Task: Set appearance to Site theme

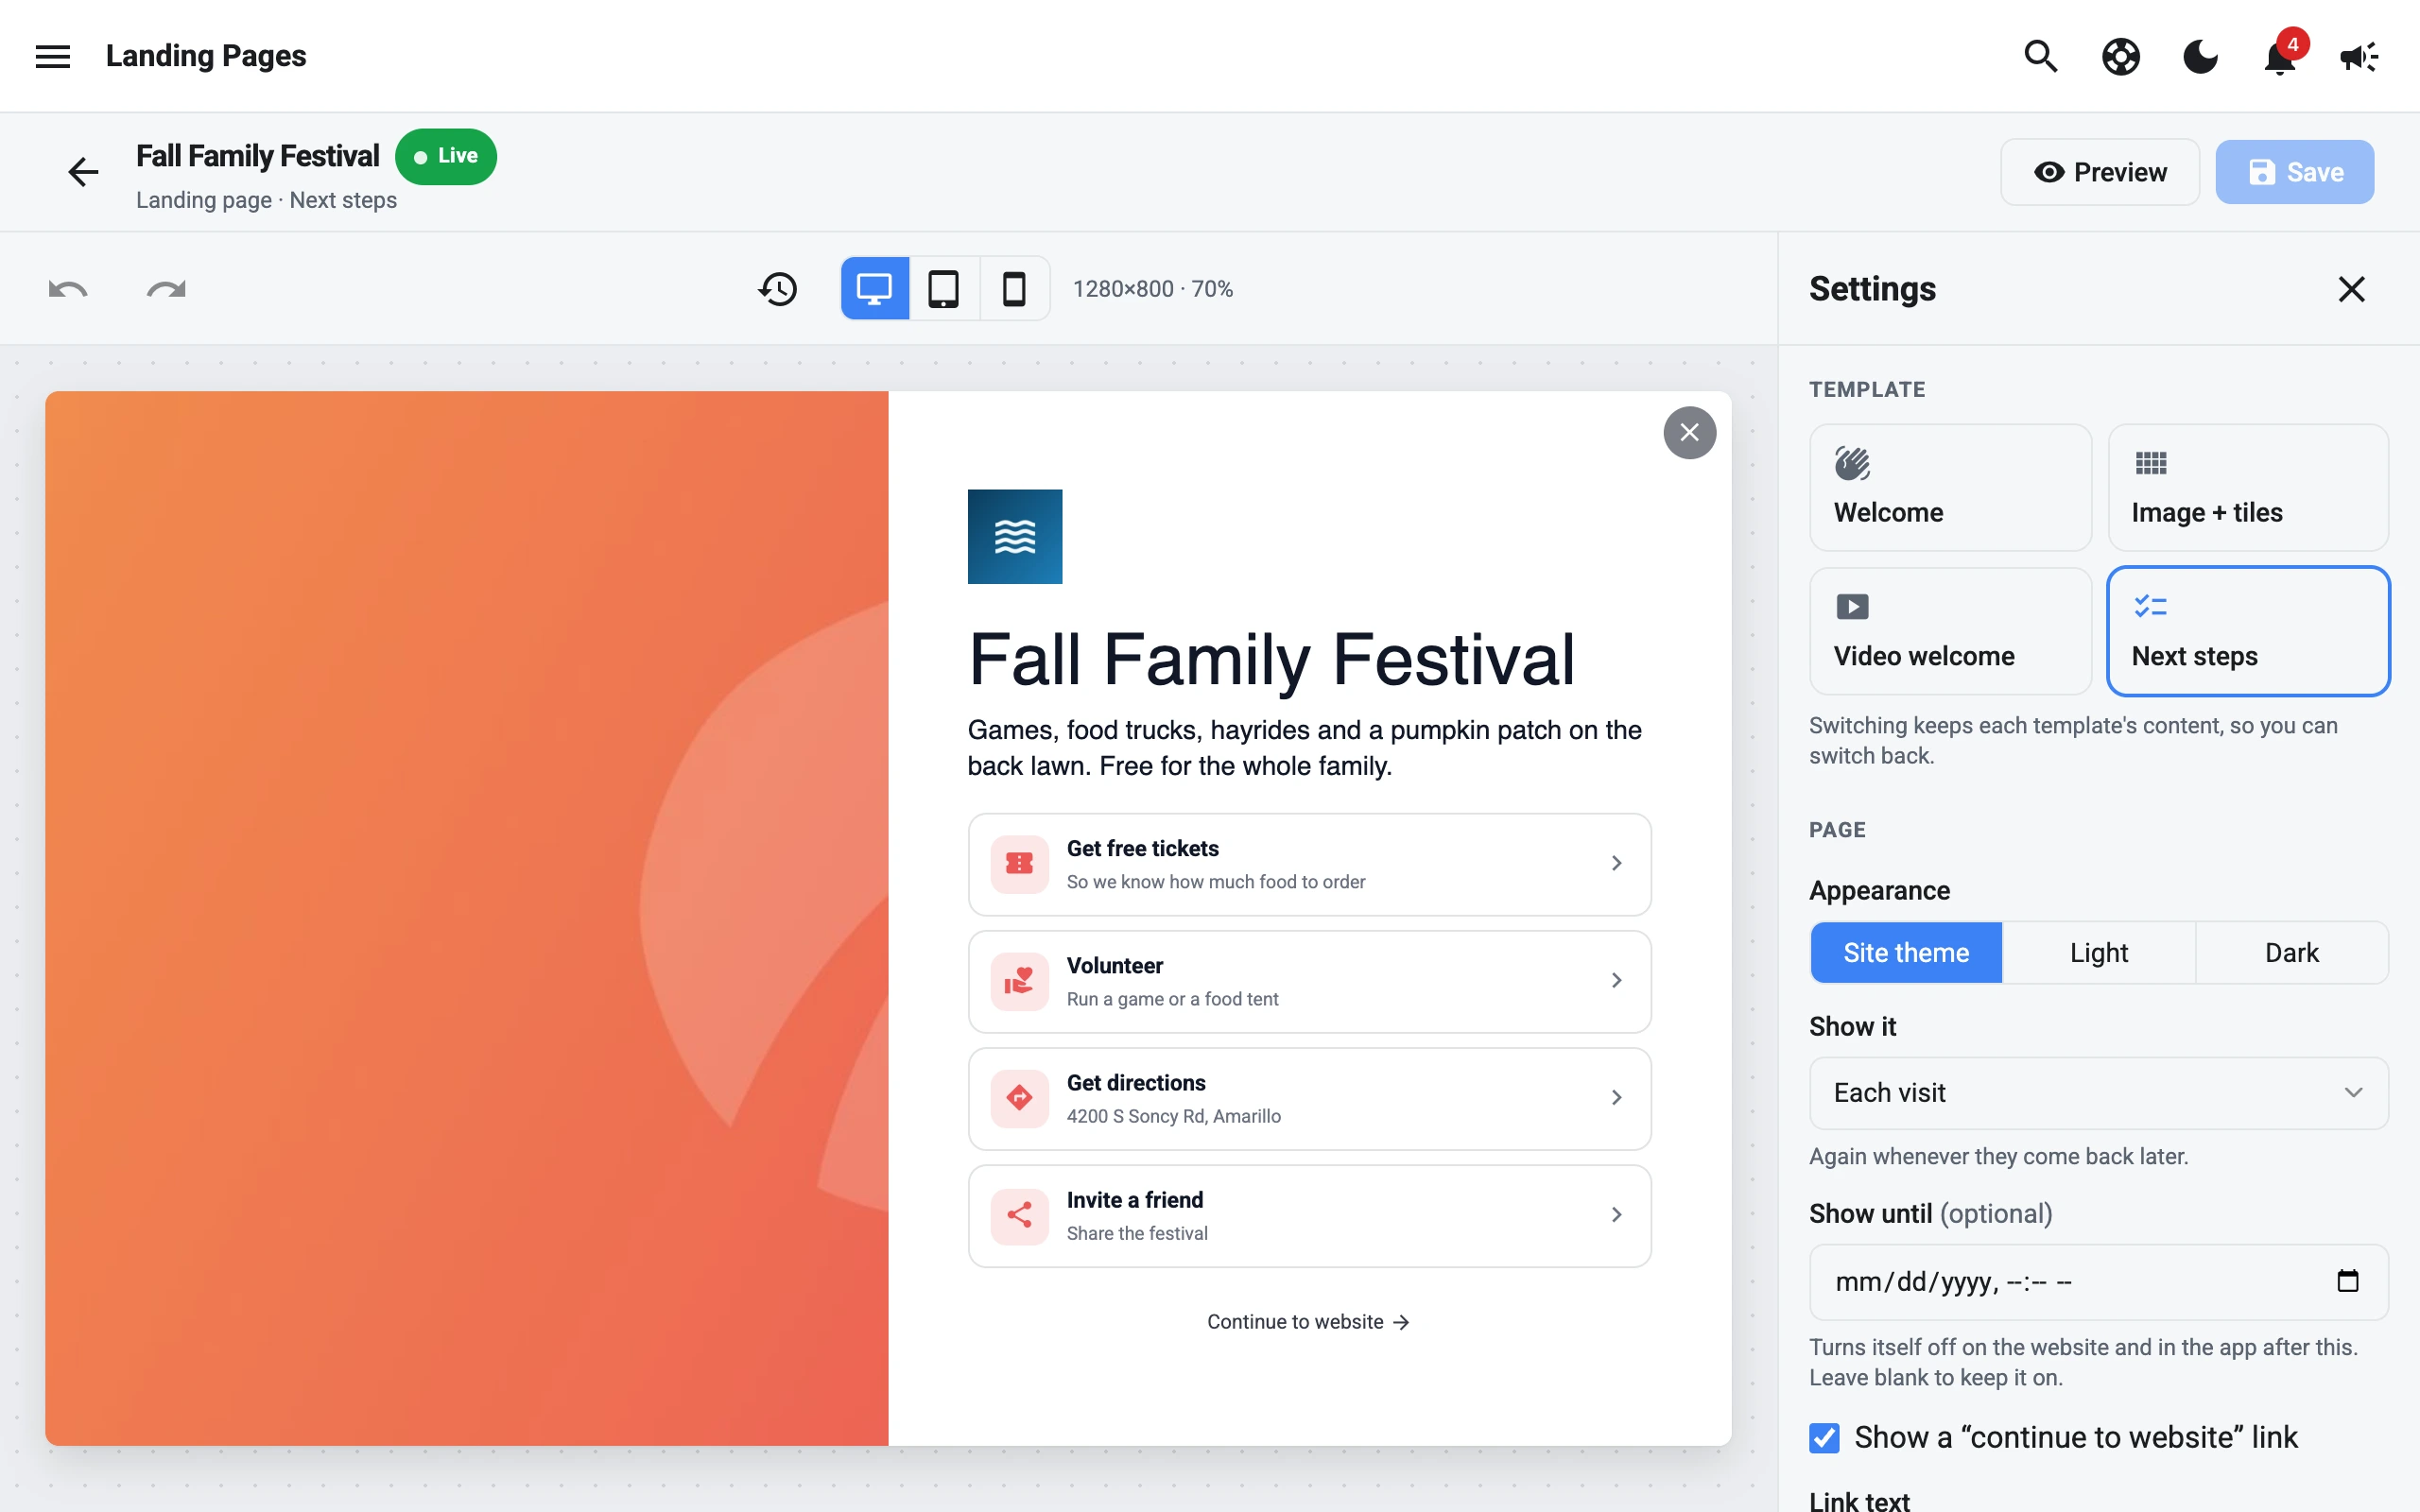Action: pyautogui.click(x=1906, y=952)
